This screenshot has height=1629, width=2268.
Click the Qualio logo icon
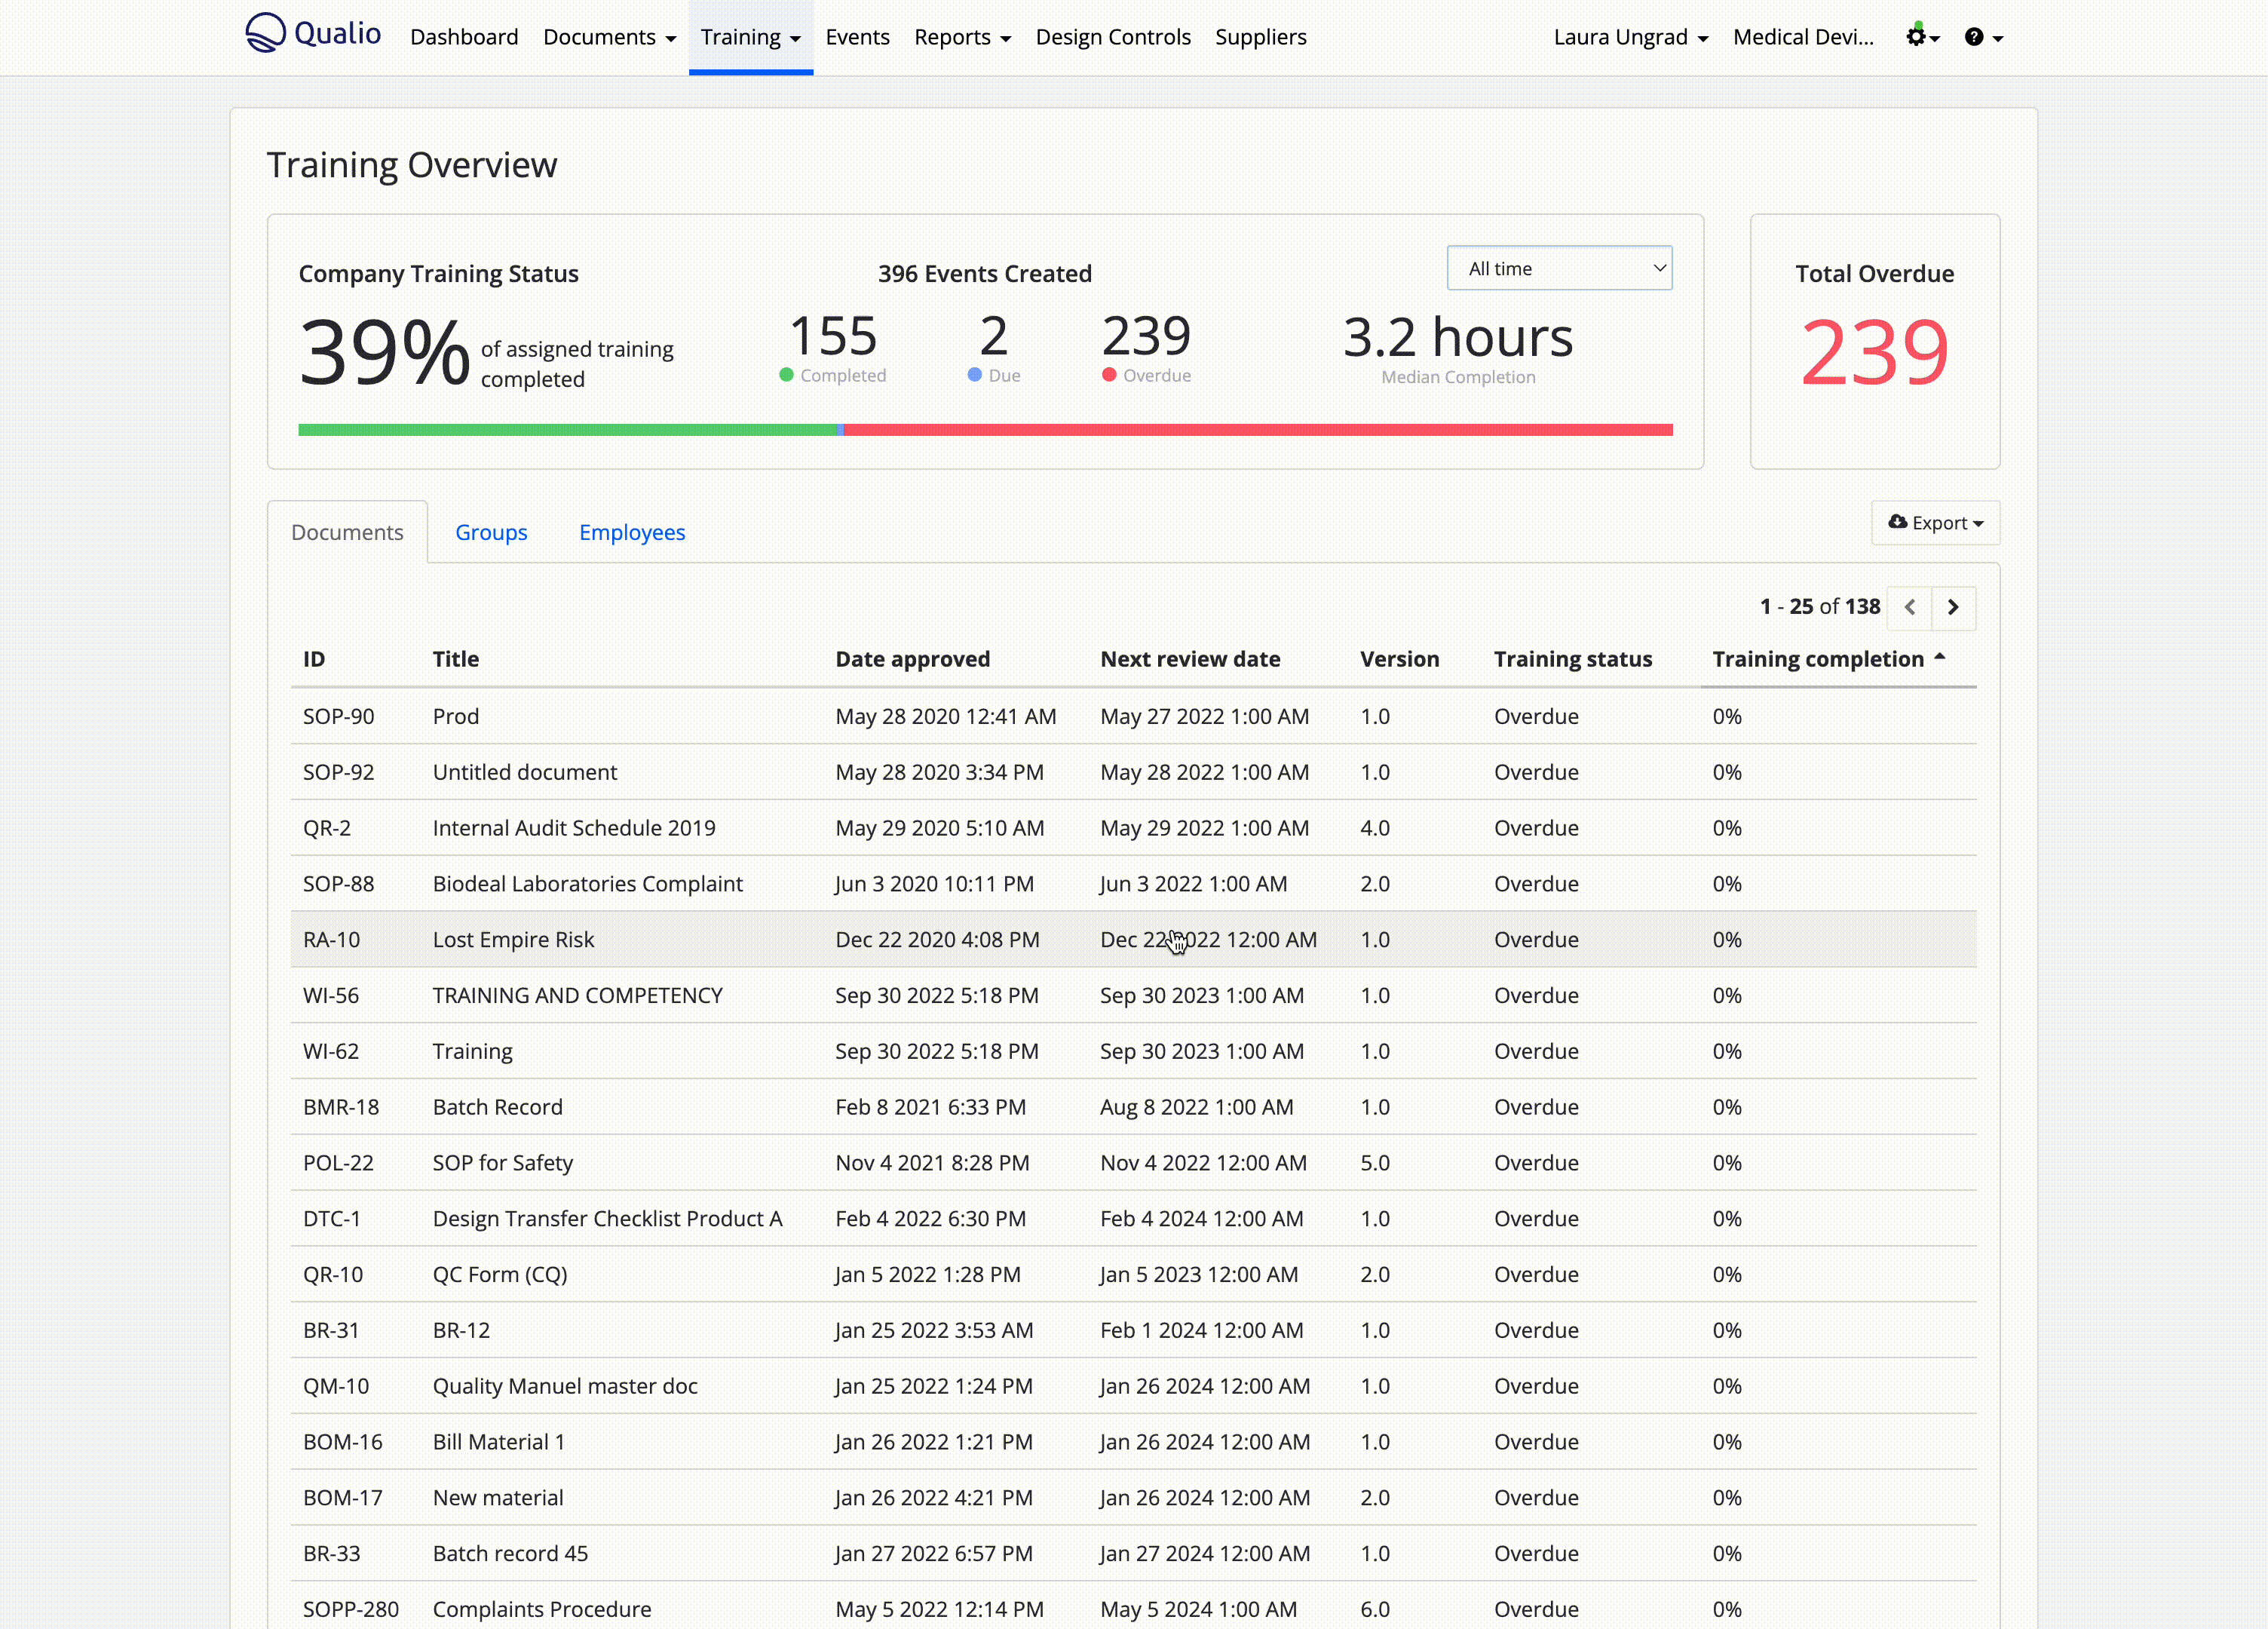pos(265,33)
